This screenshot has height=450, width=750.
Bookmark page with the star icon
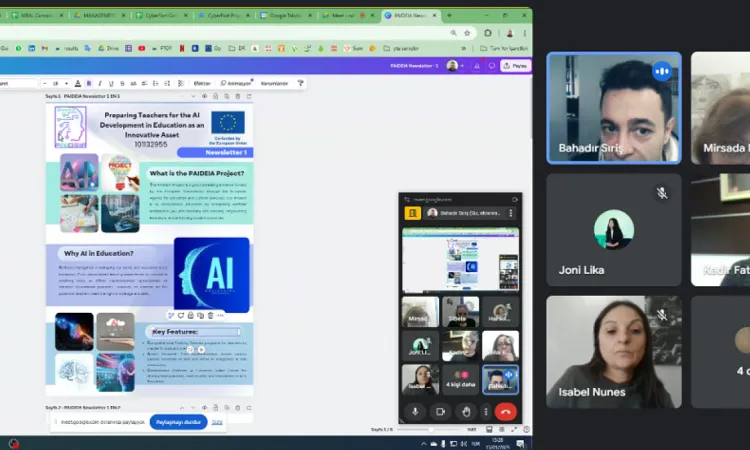click(465, 32)
